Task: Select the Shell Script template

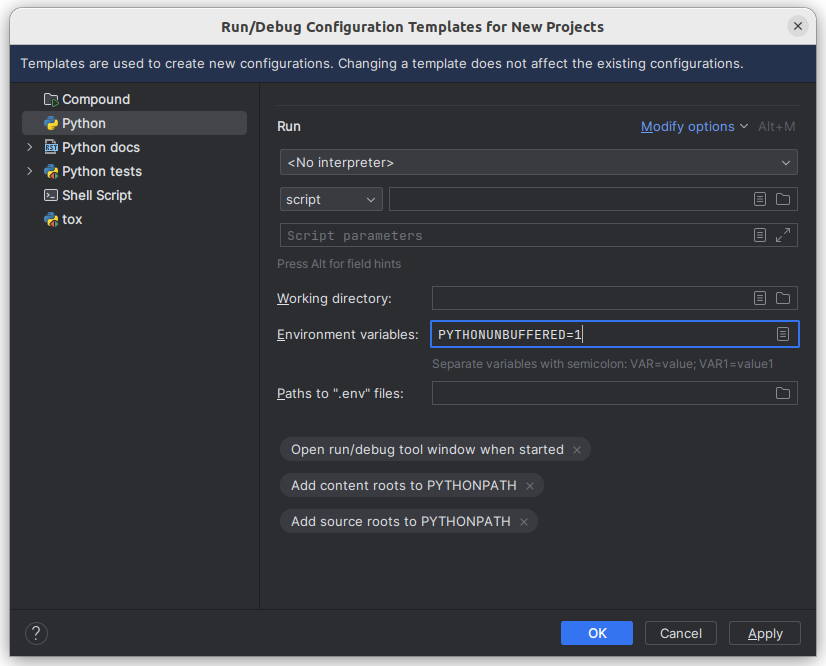Action: click(96, 195)
